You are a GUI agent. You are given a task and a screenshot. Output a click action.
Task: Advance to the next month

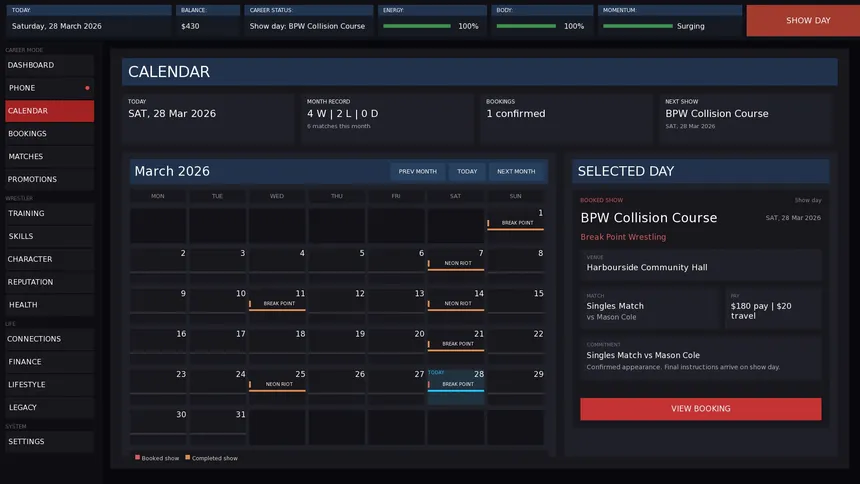[x=516, y=171]
